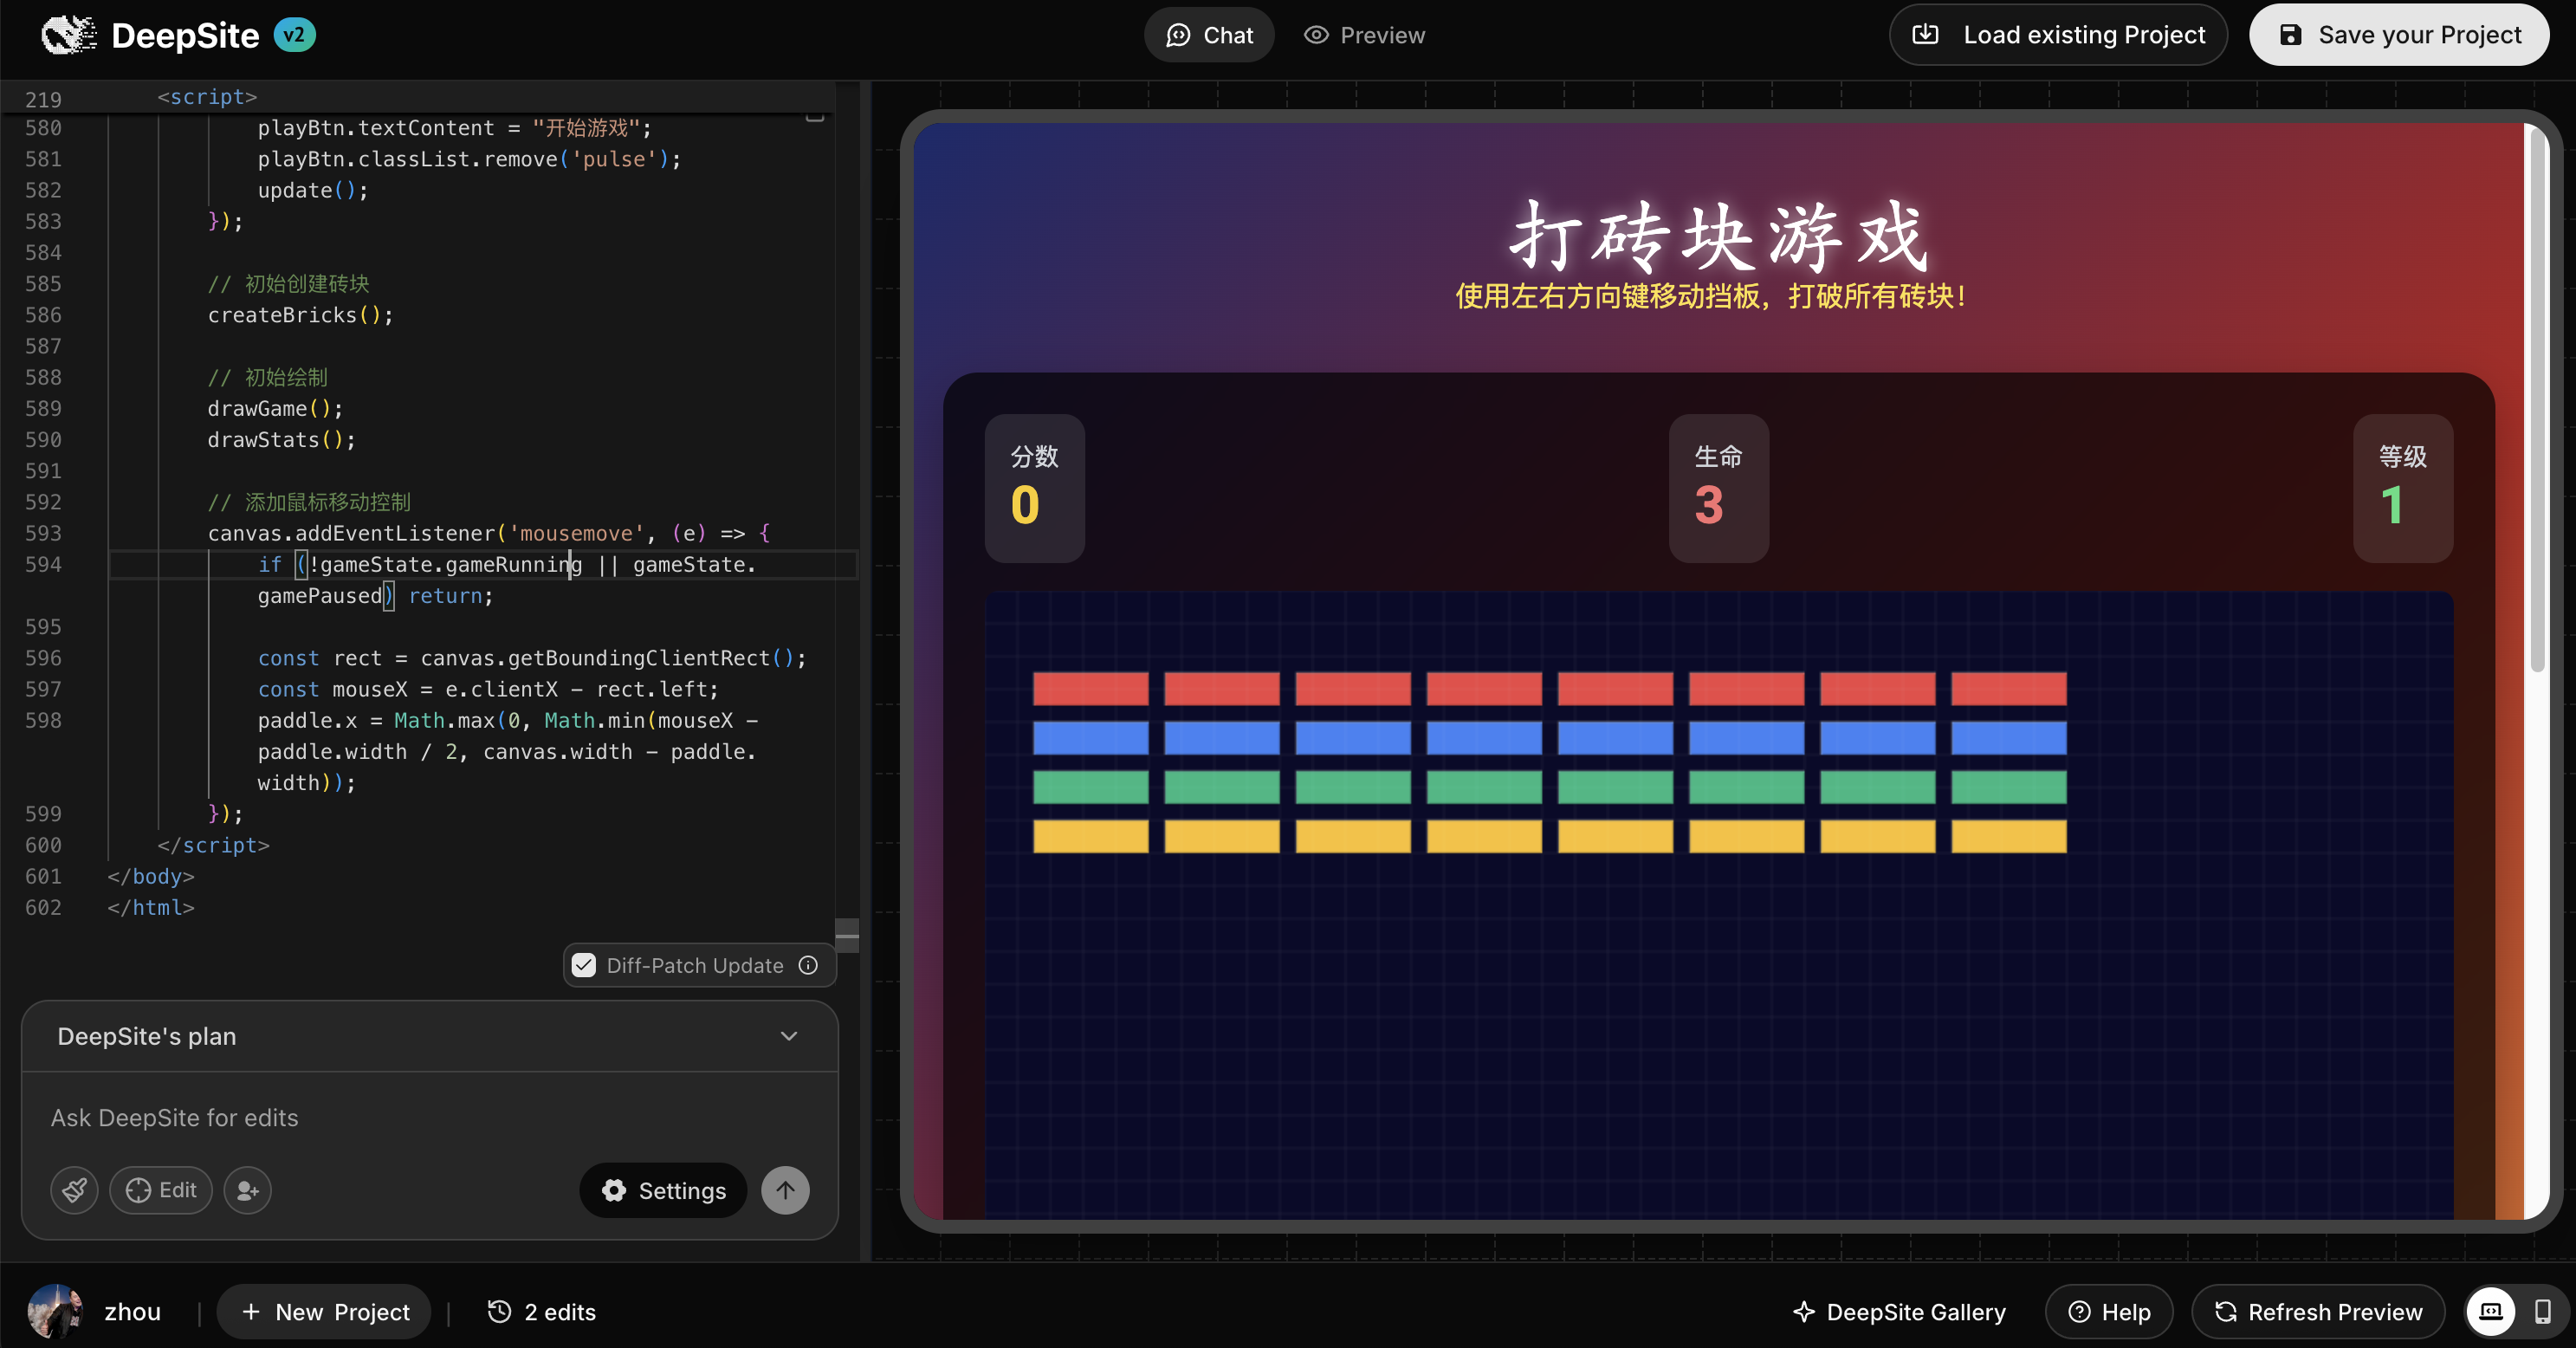Viewport: 2576px width, 1348px height.
Task: Click the Preview tab eye icon
Action: (x=1316, y=35)
